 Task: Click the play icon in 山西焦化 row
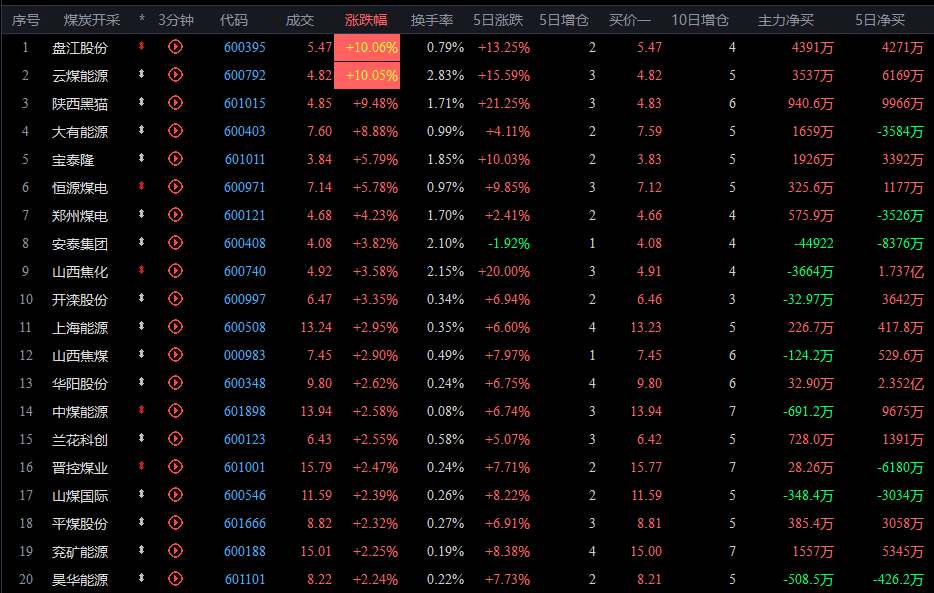(x=176, y=271)
